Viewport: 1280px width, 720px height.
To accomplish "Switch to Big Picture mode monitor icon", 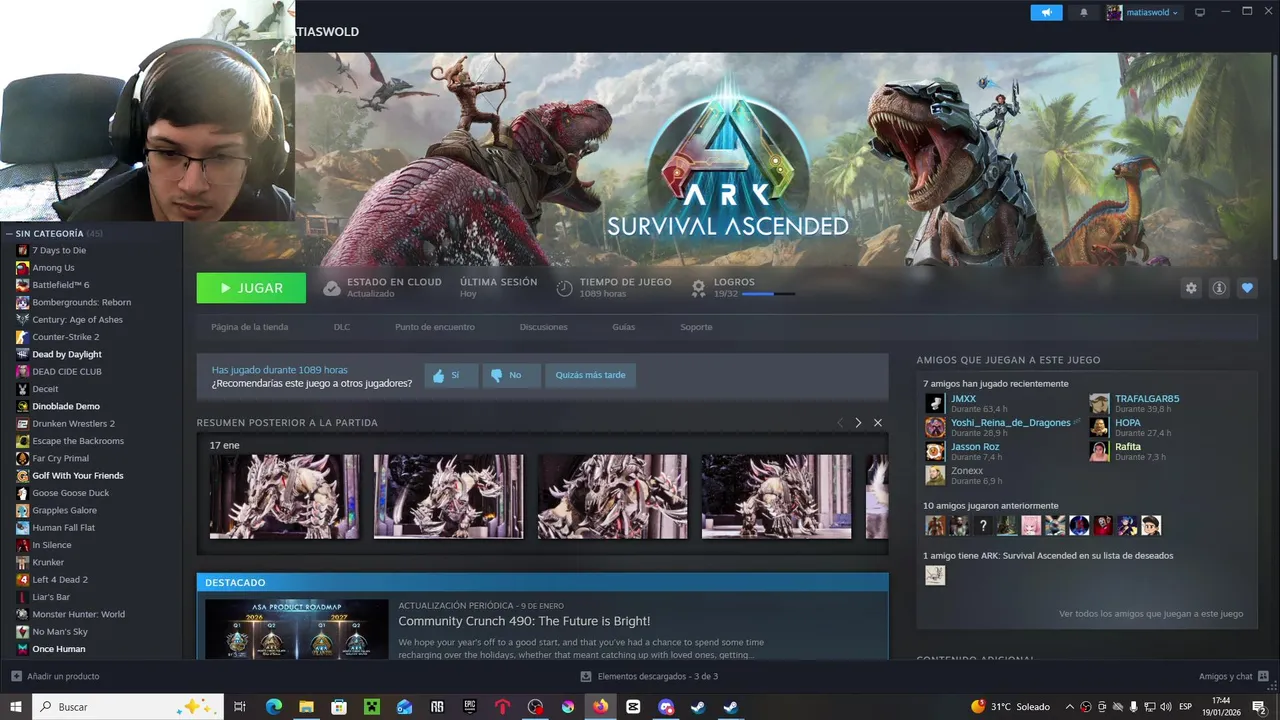I will (x=1200, y=13).
